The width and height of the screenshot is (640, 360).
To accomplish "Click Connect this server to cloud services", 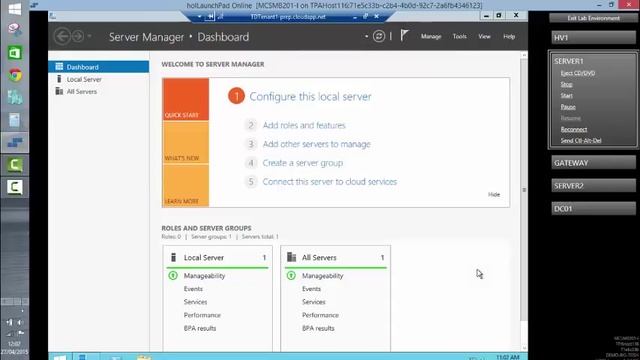I will point(329,182).
